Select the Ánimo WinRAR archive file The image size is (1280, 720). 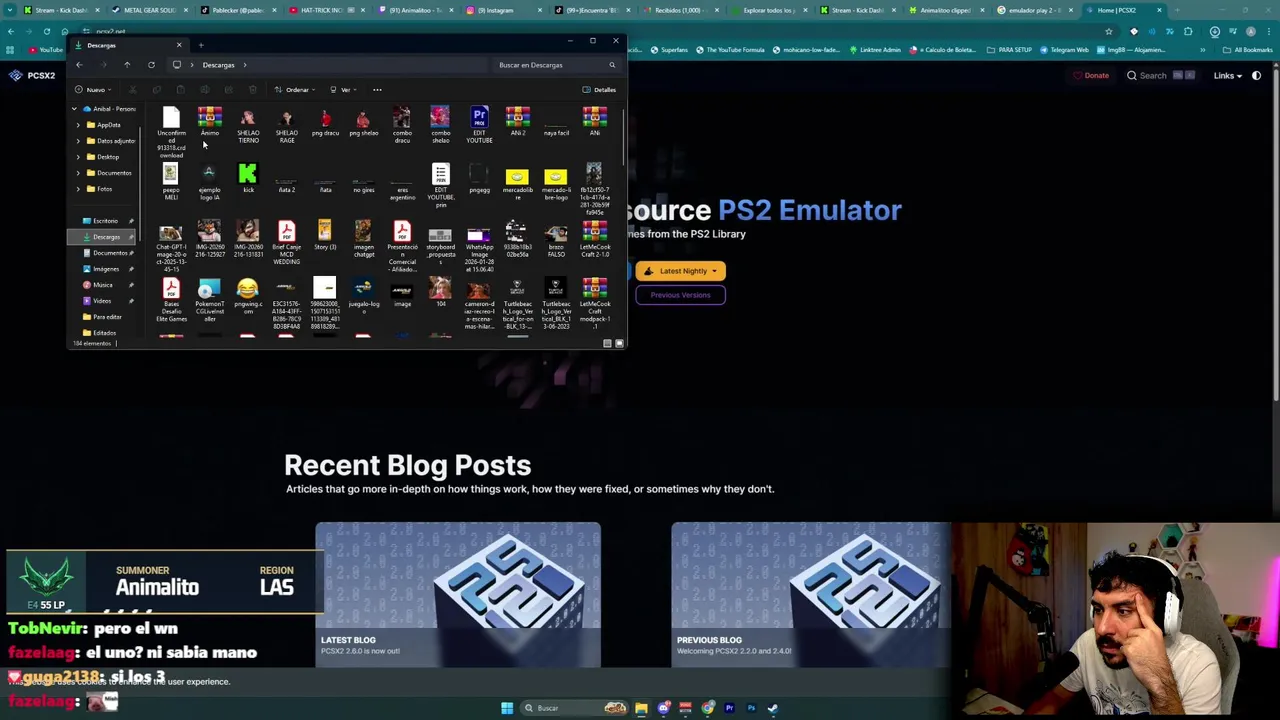point(209,123)
